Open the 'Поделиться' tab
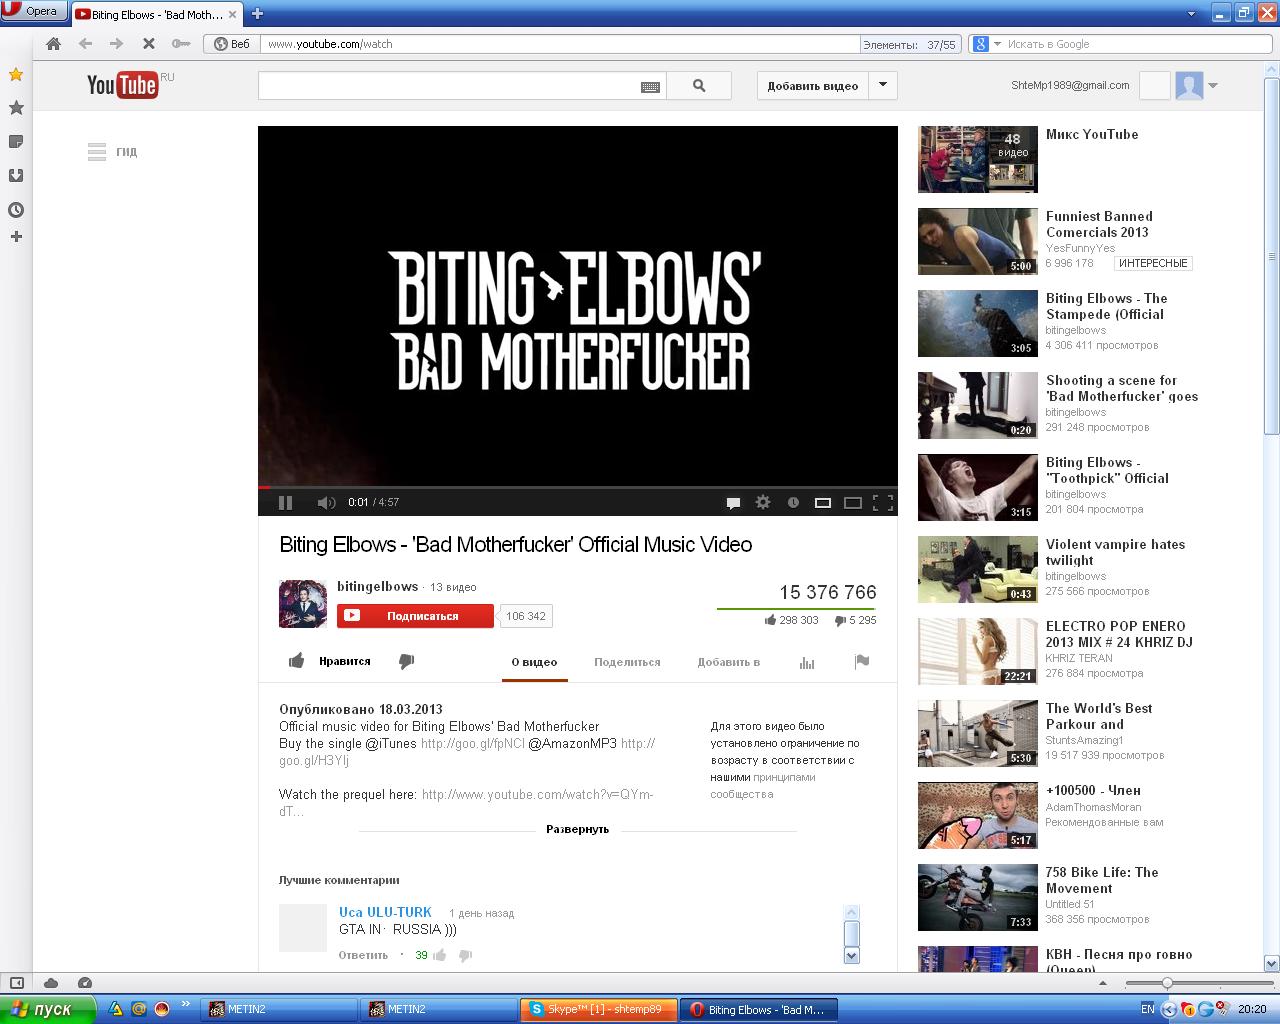Image resolution: width=1280 pixels, height=1024 pixels. 627,662
